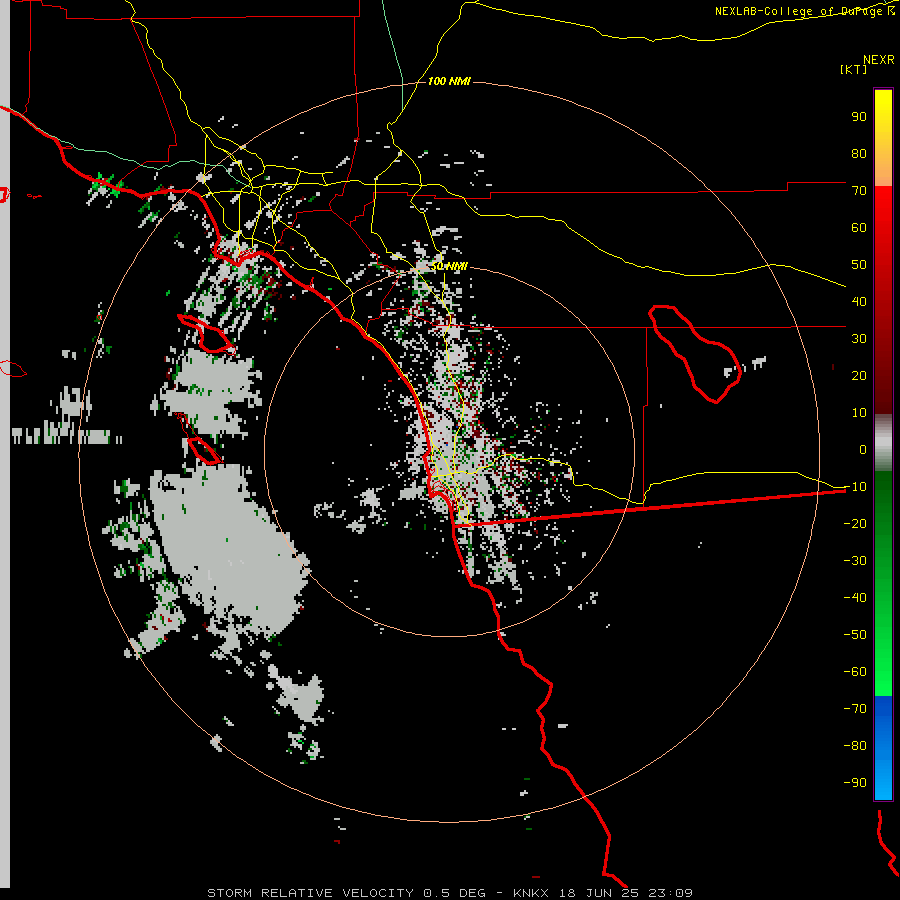Click the -70 knot scale label

coord(855,709)
